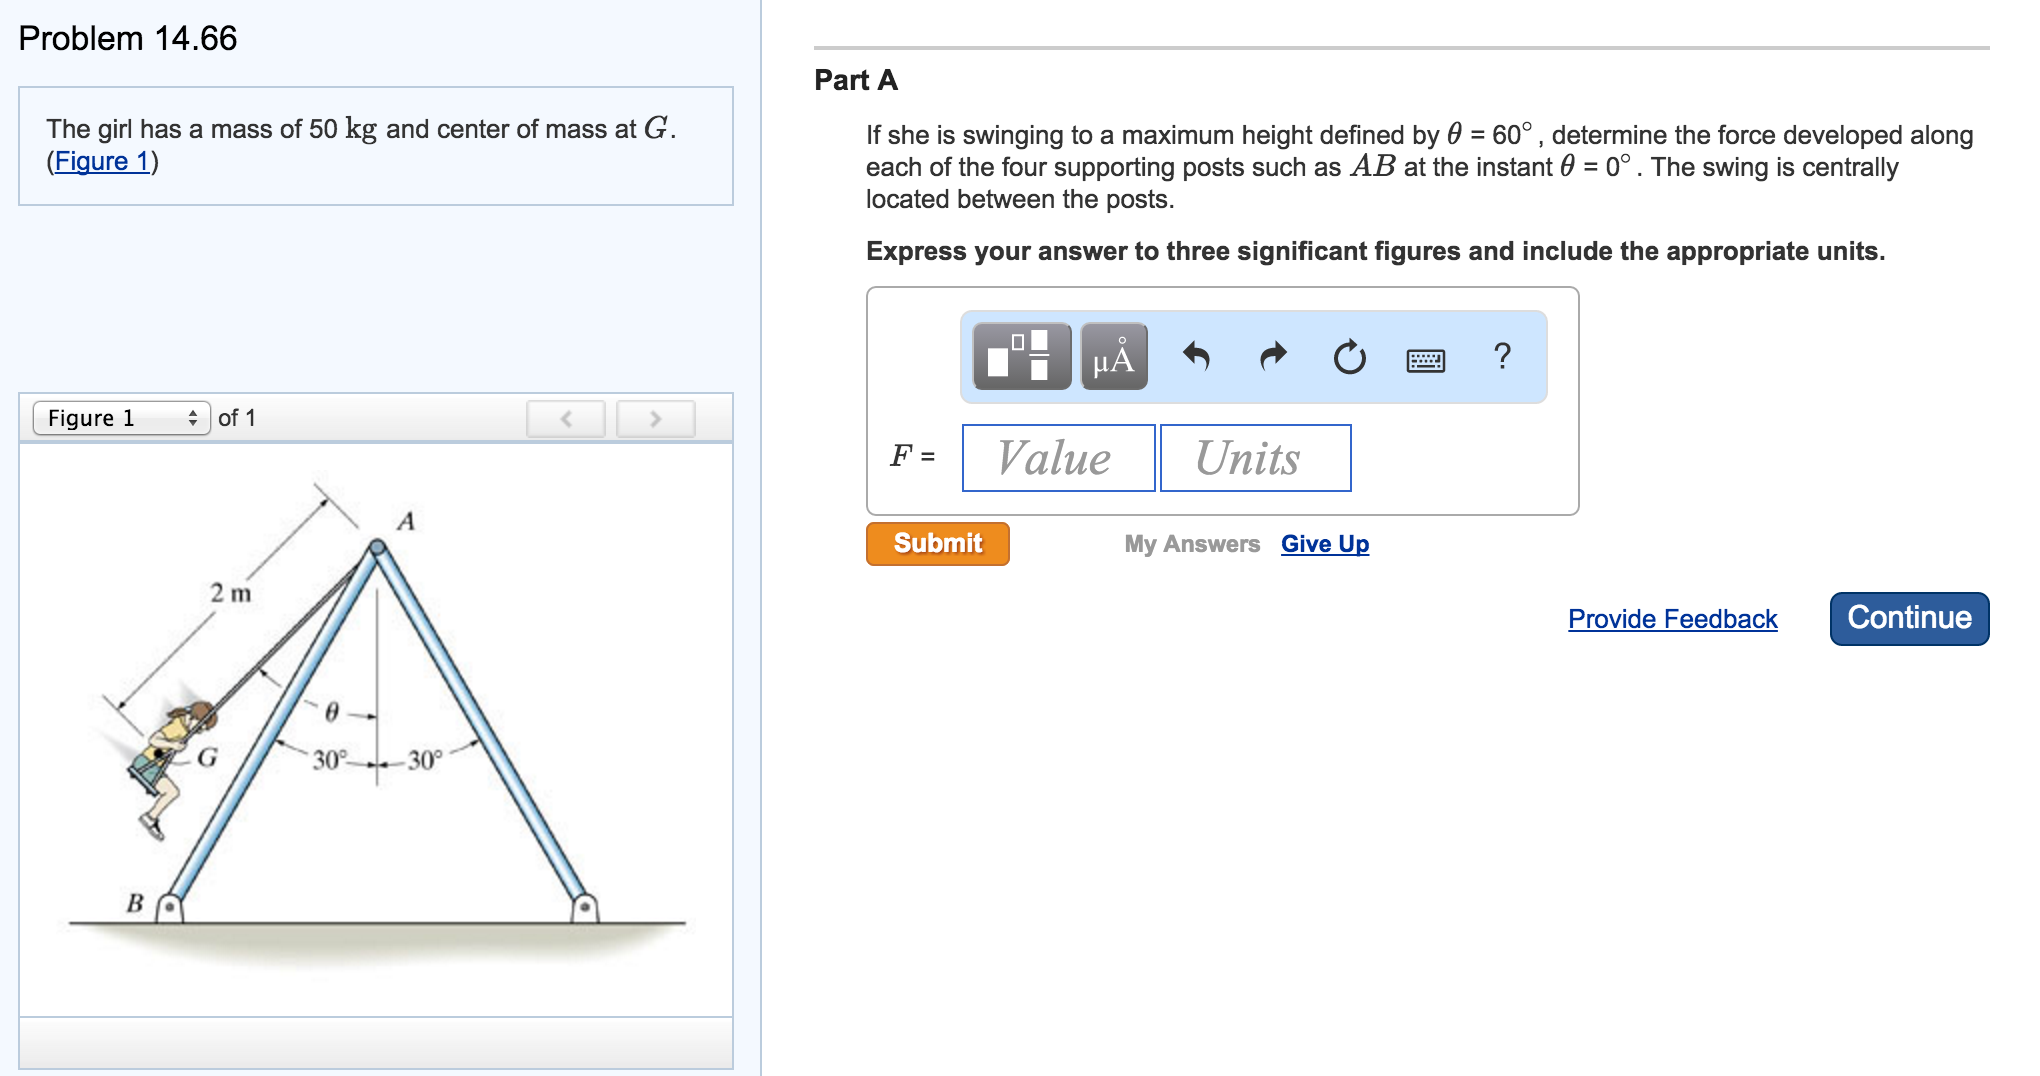The image size is (2040, 1076).
Task: Submit the answer for Part A
Action: [x=937, y=543]
